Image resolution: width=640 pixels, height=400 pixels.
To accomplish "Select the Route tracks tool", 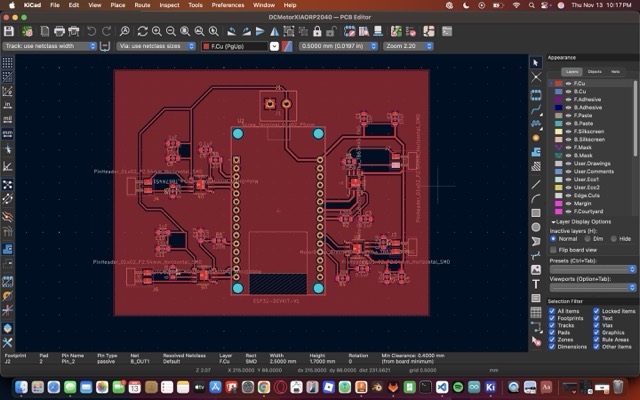I will [x=536, y=109].
